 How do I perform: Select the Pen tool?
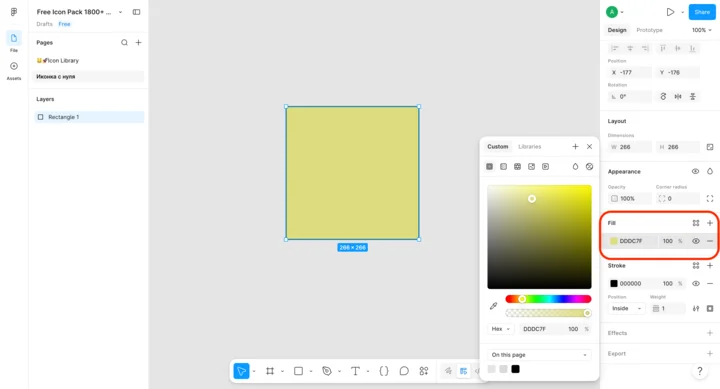(326, 371)
